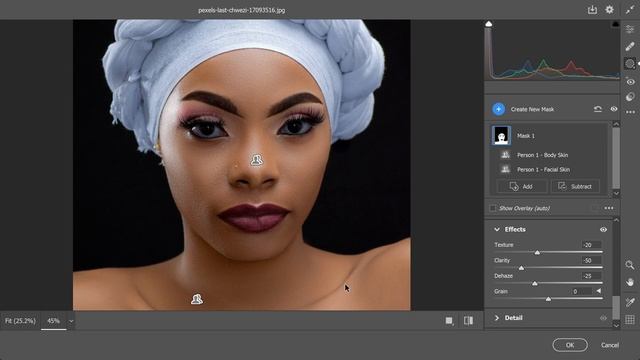Toggle the grid overlay icon
This screenshot has height=360, width=640.
630,319
